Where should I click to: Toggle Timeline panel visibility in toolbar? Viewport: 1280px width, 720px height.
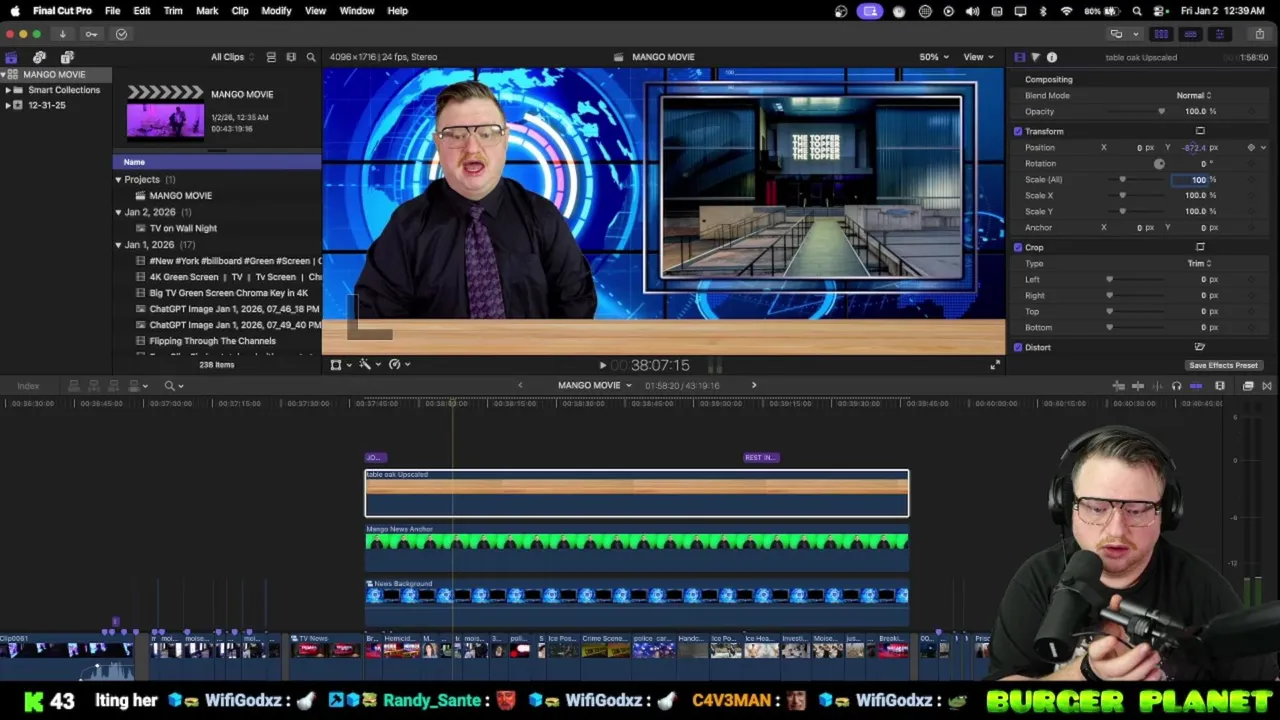[1190, 34]
